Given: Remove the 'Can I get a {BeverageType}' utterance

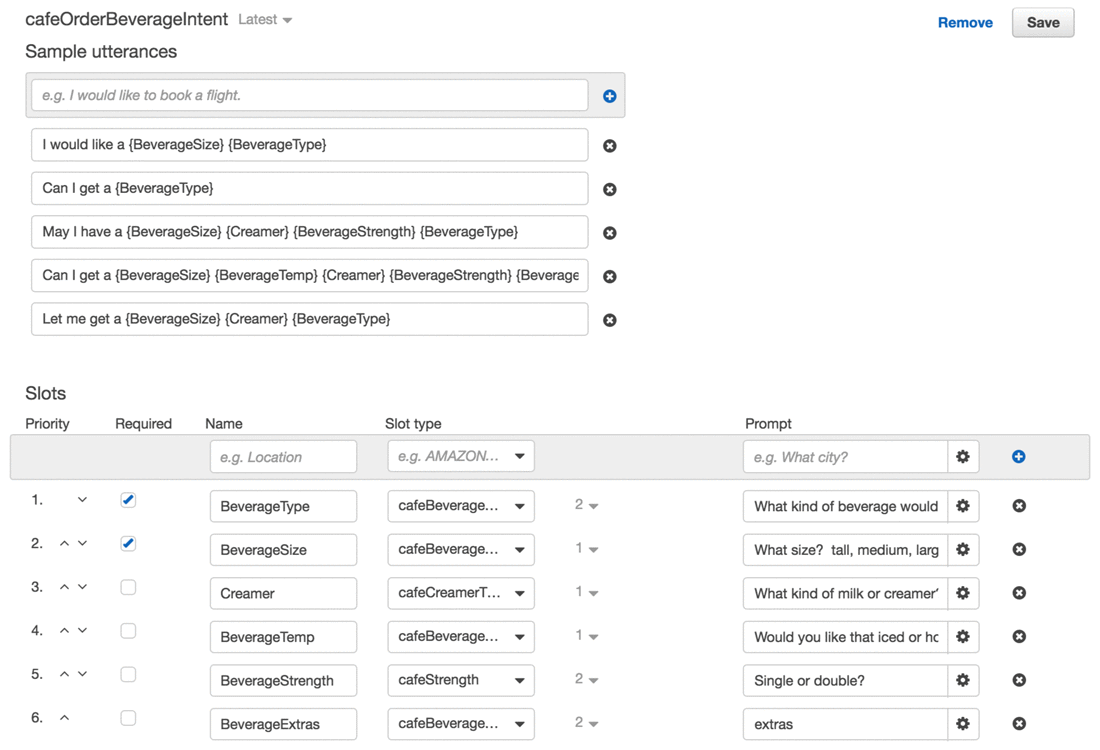Looking at the screenshot, I should coord(609,189).
